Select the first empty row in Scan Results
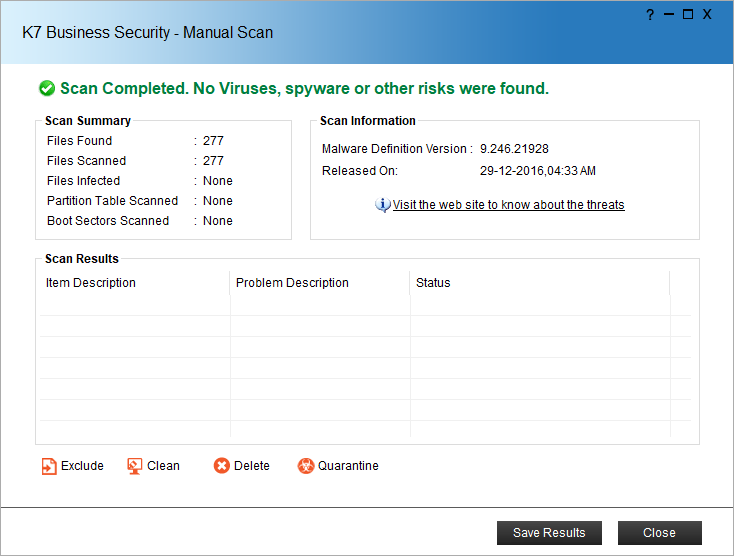The image size is (734, 556). pyautogui.click(x=360, y=306)
